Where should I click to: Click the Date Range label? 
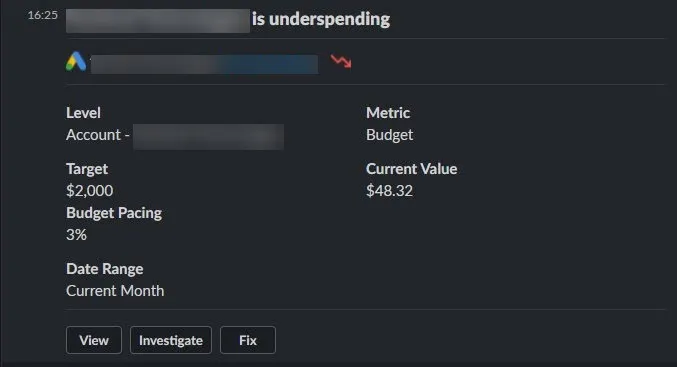[x=105, y=269]
